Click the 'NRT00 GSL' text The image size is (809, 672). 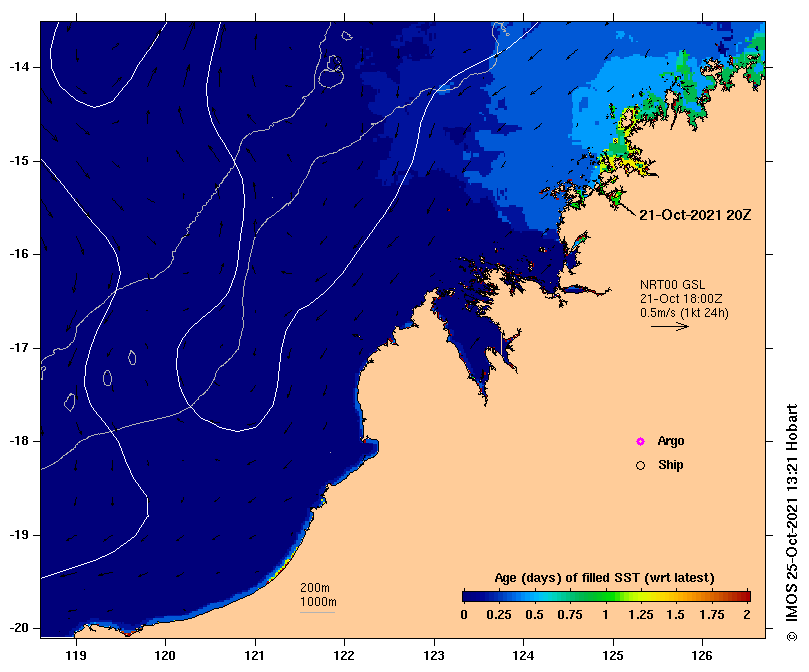[x=672, y=285]
